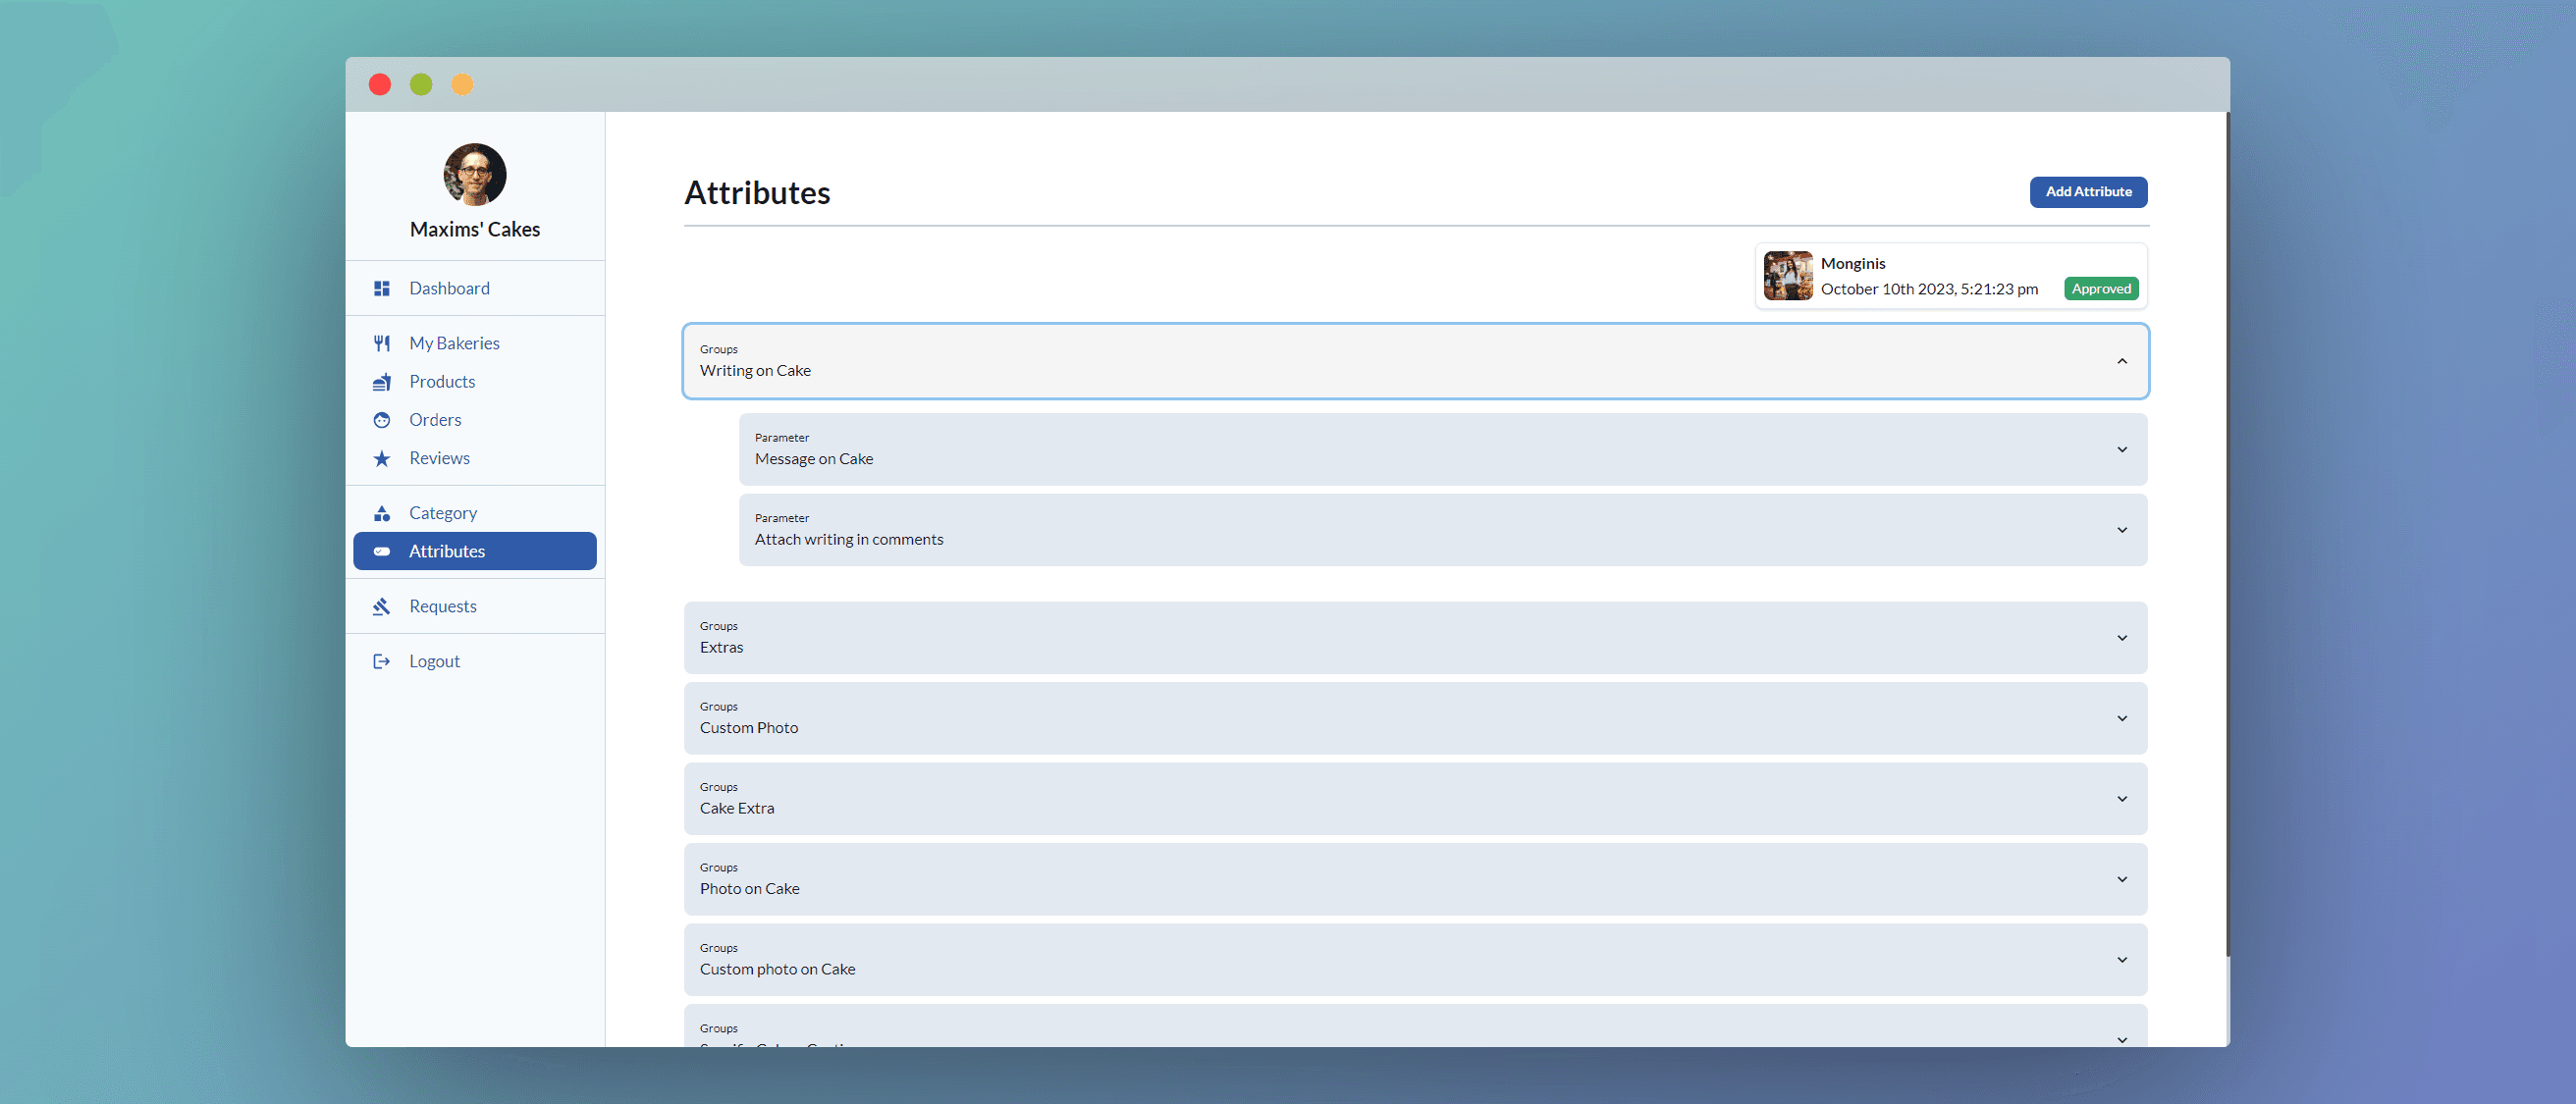This screenshot has height=1104, width=2576.
Task: Click the Requests gavel icon
Action: pos(381,606)
